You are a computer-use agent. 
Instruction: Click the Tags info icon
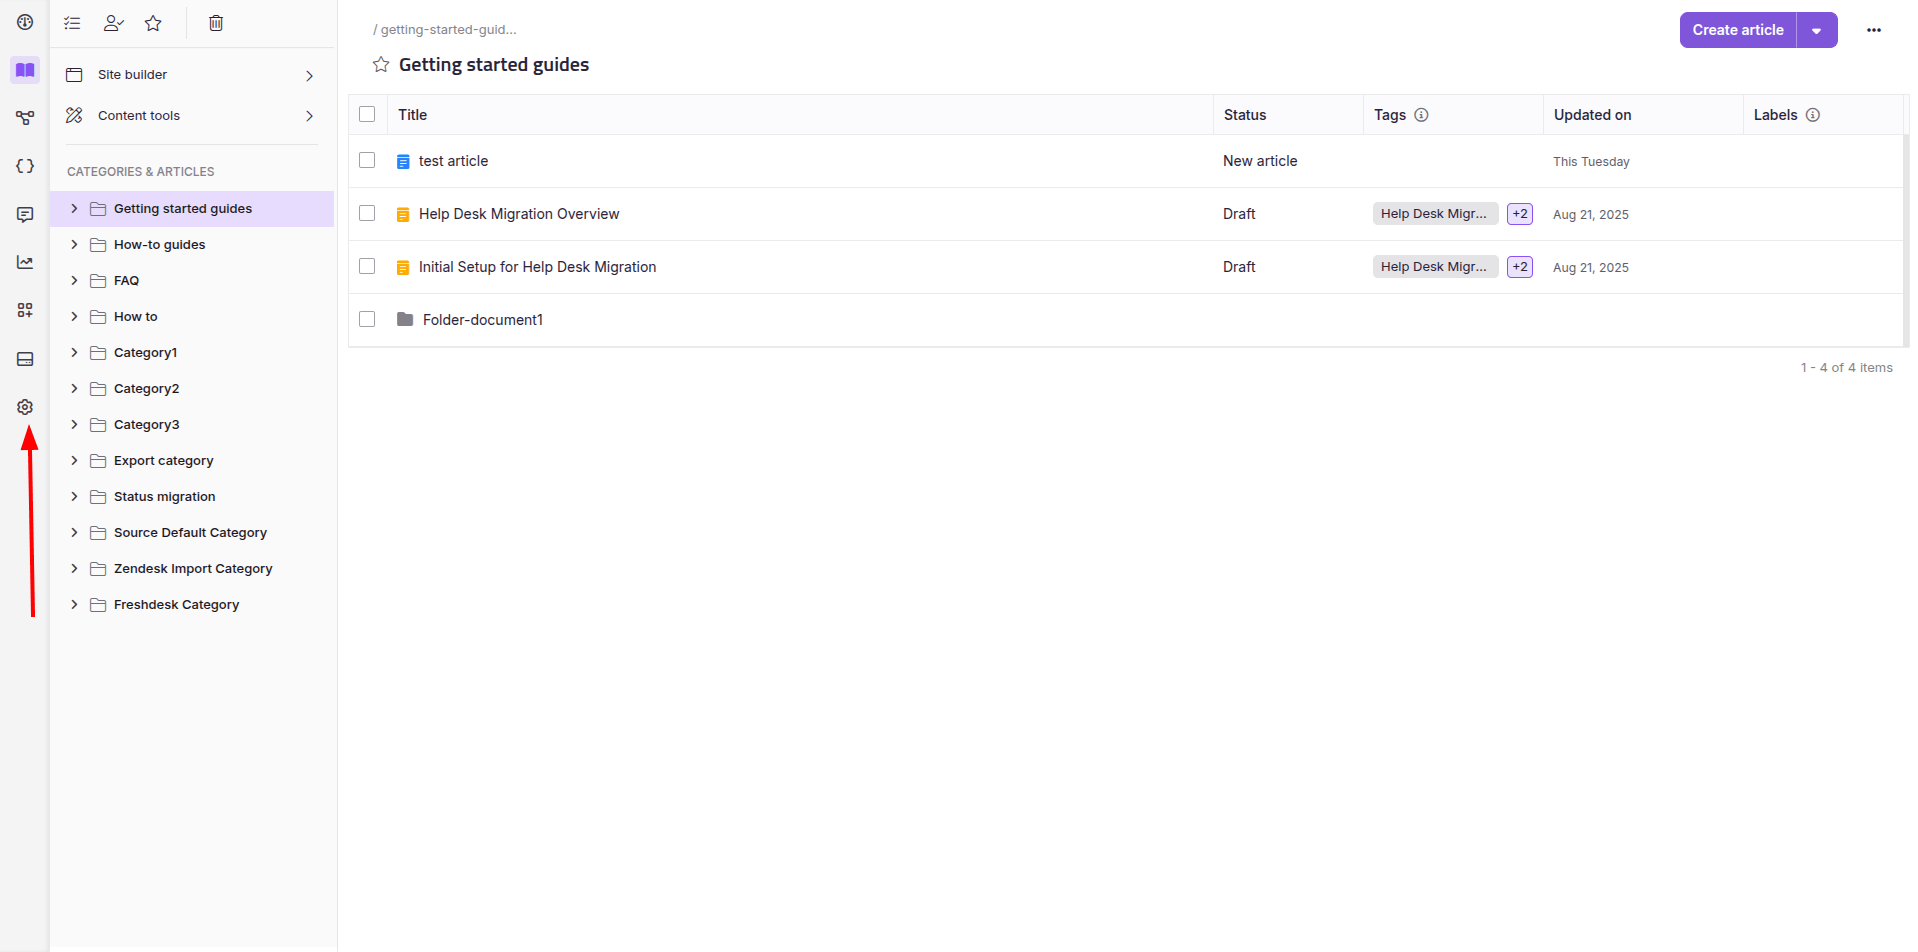tap(1421, 115)
